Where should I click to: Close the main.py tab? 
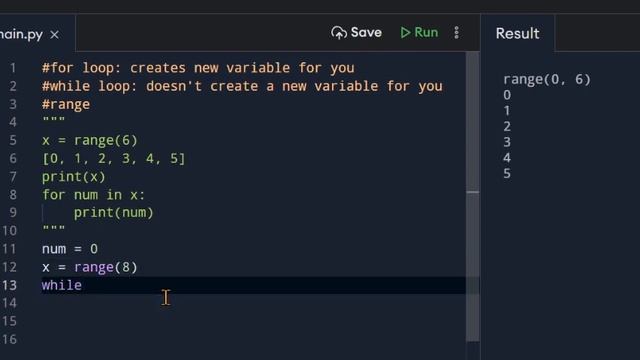pos(55,35)
